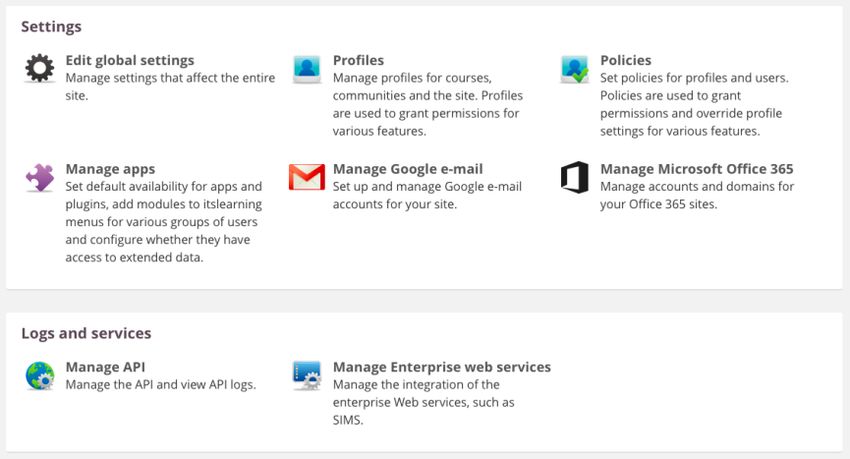
Task: Click the blue Profiles person icon
Action: (307, 69)
